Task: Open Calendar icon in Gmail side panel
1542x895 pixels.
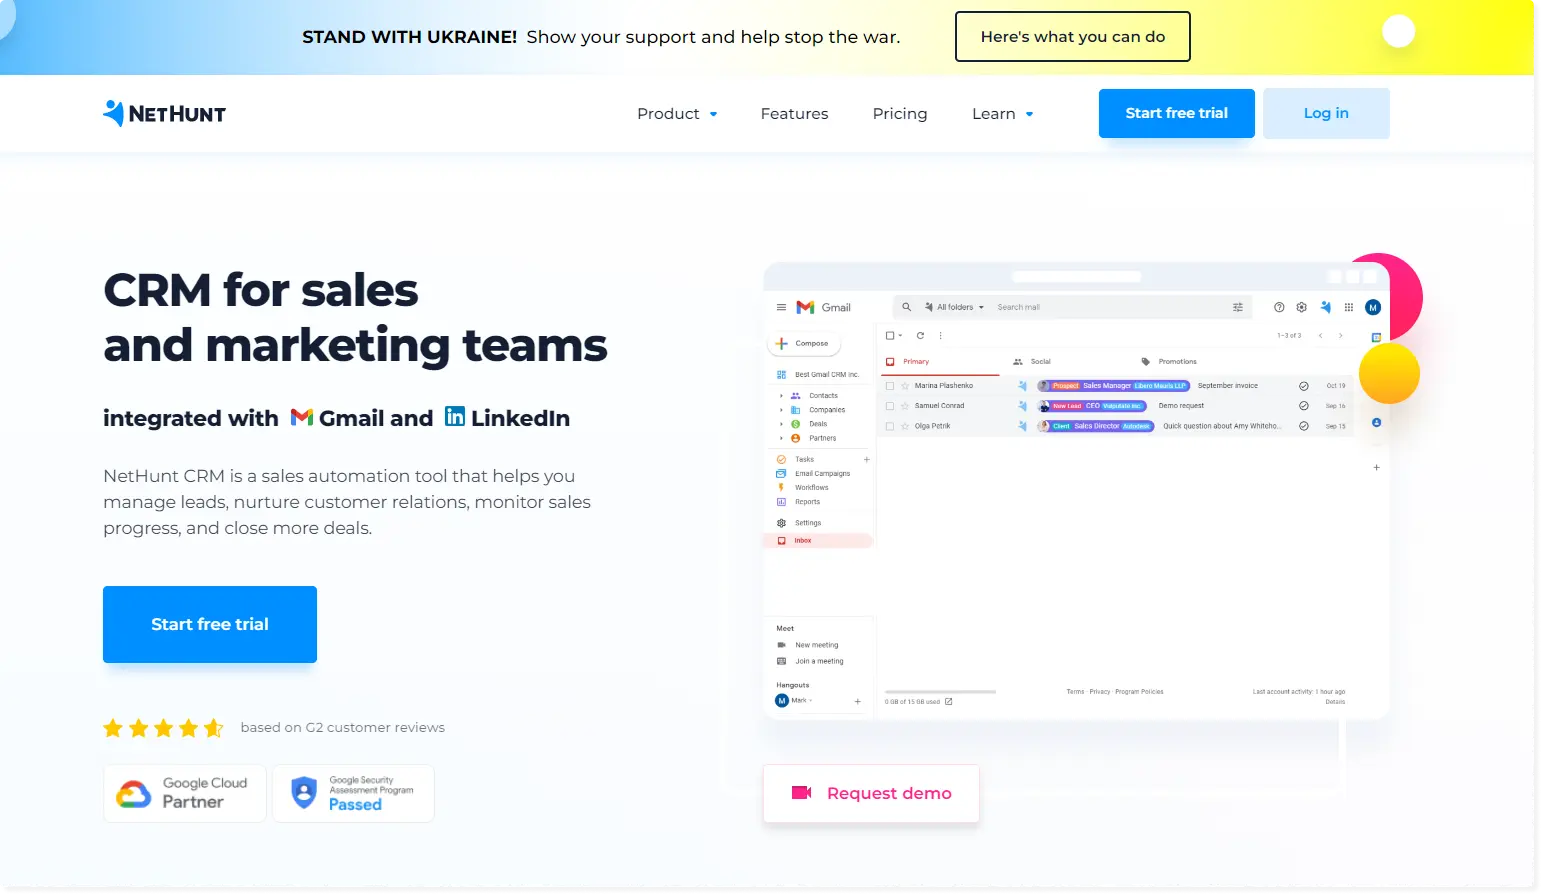Action: coord(1376,337)
